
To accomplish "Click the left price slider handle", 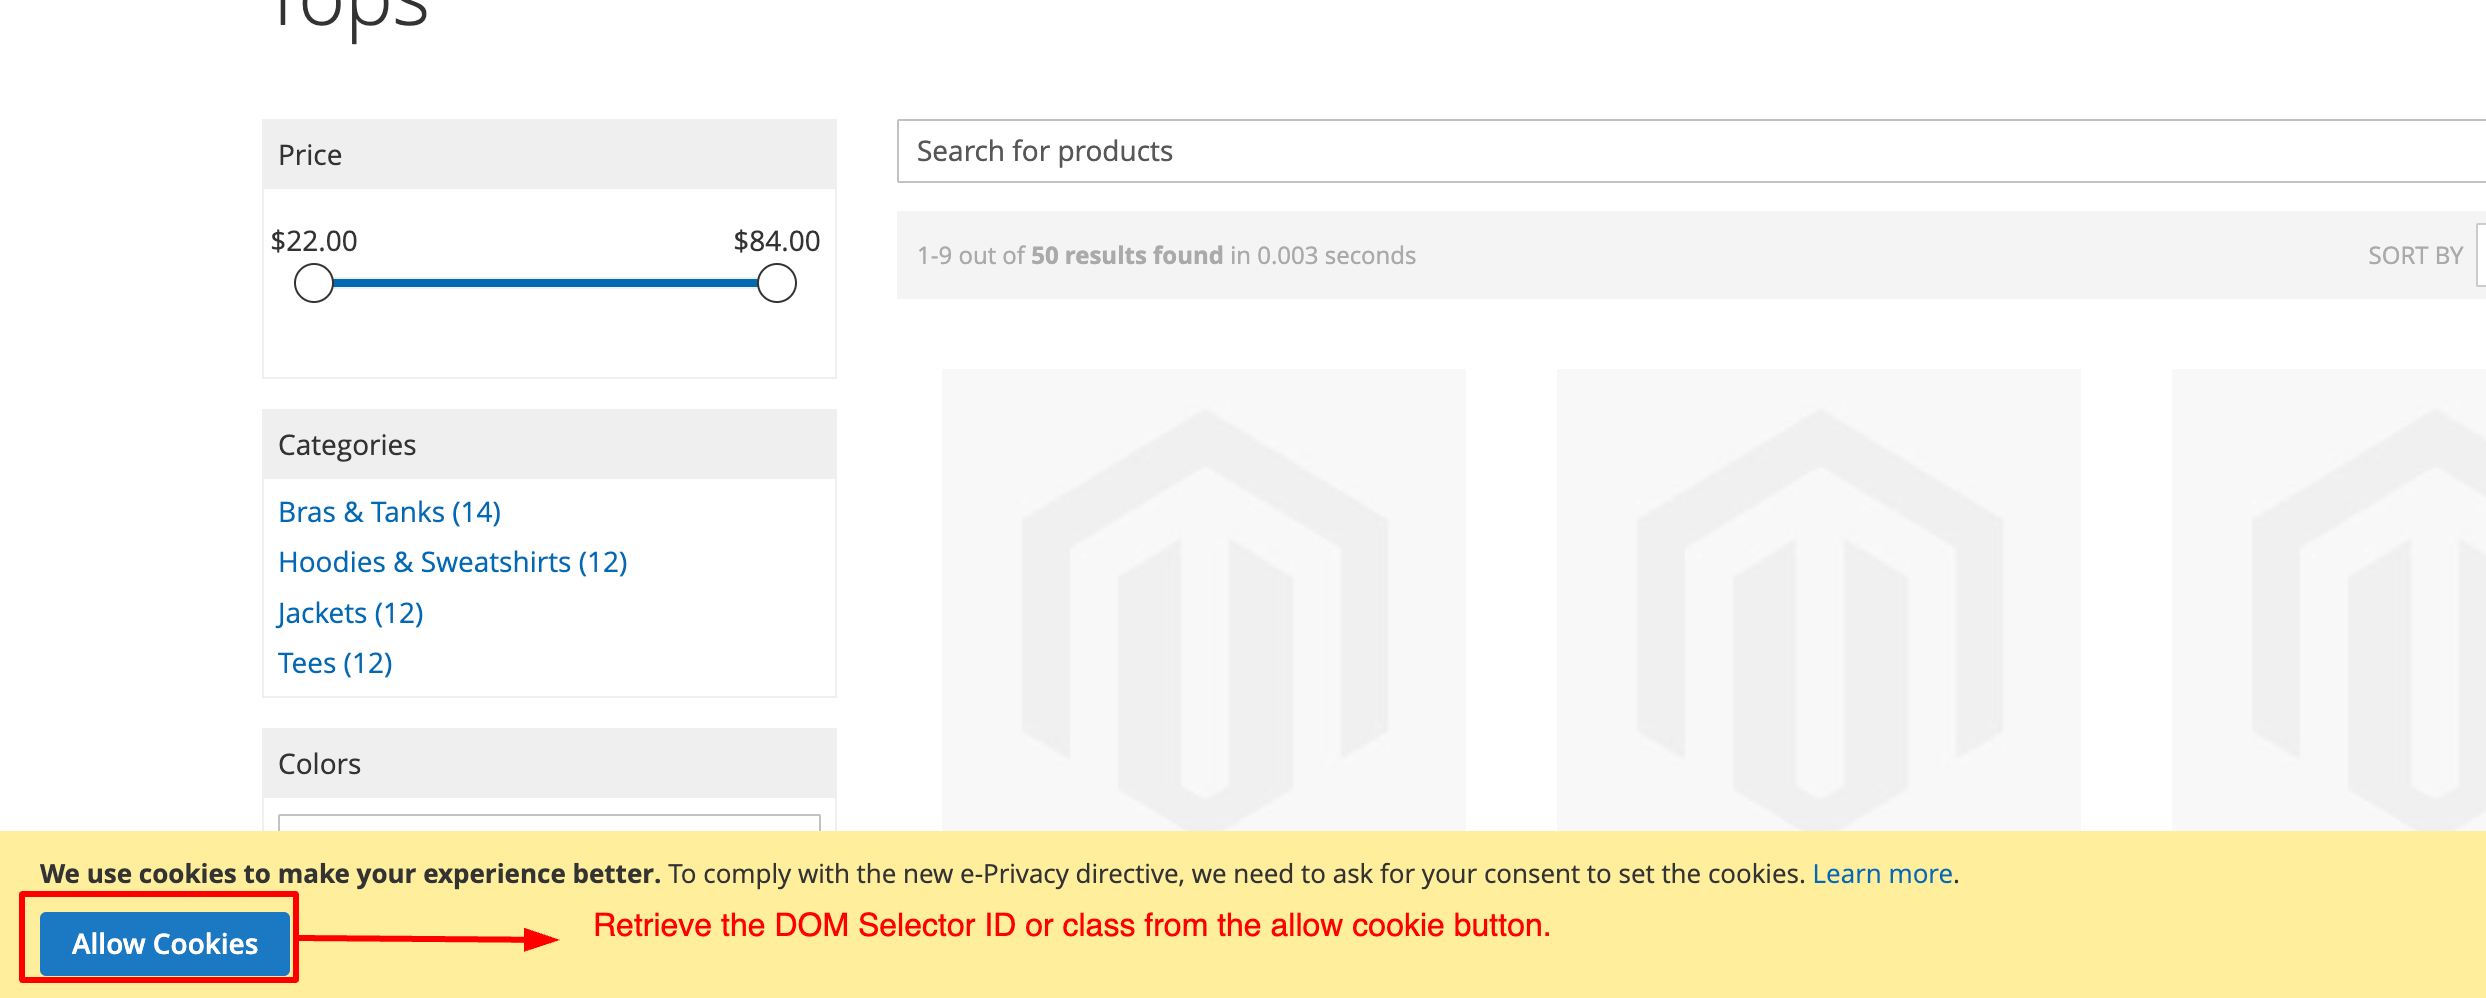I will [314, 282].
